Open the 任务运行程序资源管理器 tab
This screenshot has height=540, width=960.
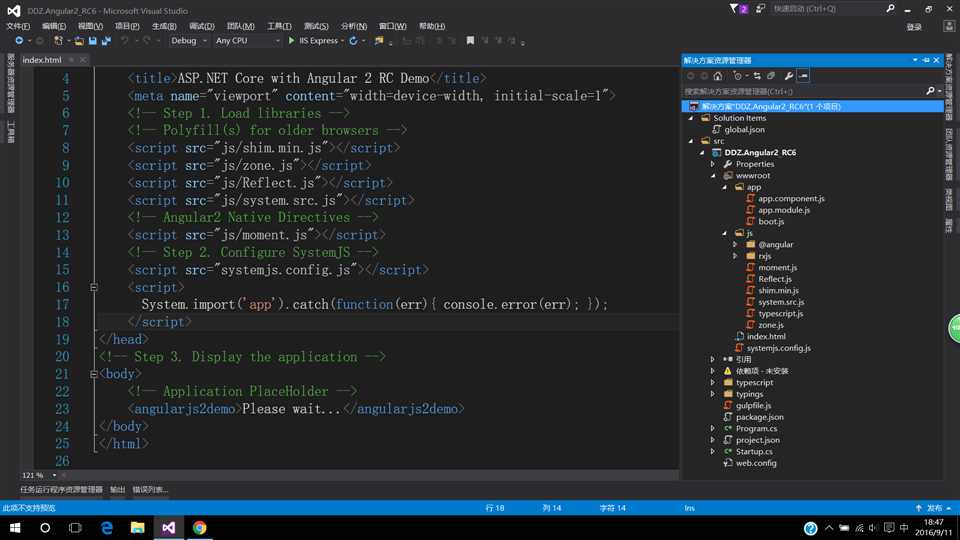click(x=61, y=490)
